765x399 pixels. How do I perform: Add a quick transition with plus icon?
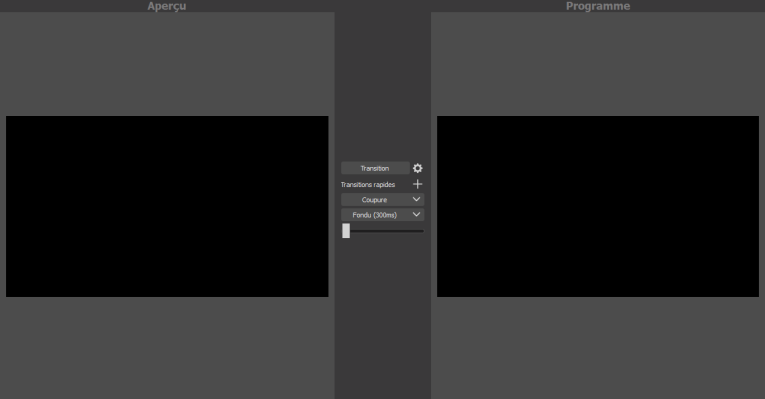click(x=418, y=184)
